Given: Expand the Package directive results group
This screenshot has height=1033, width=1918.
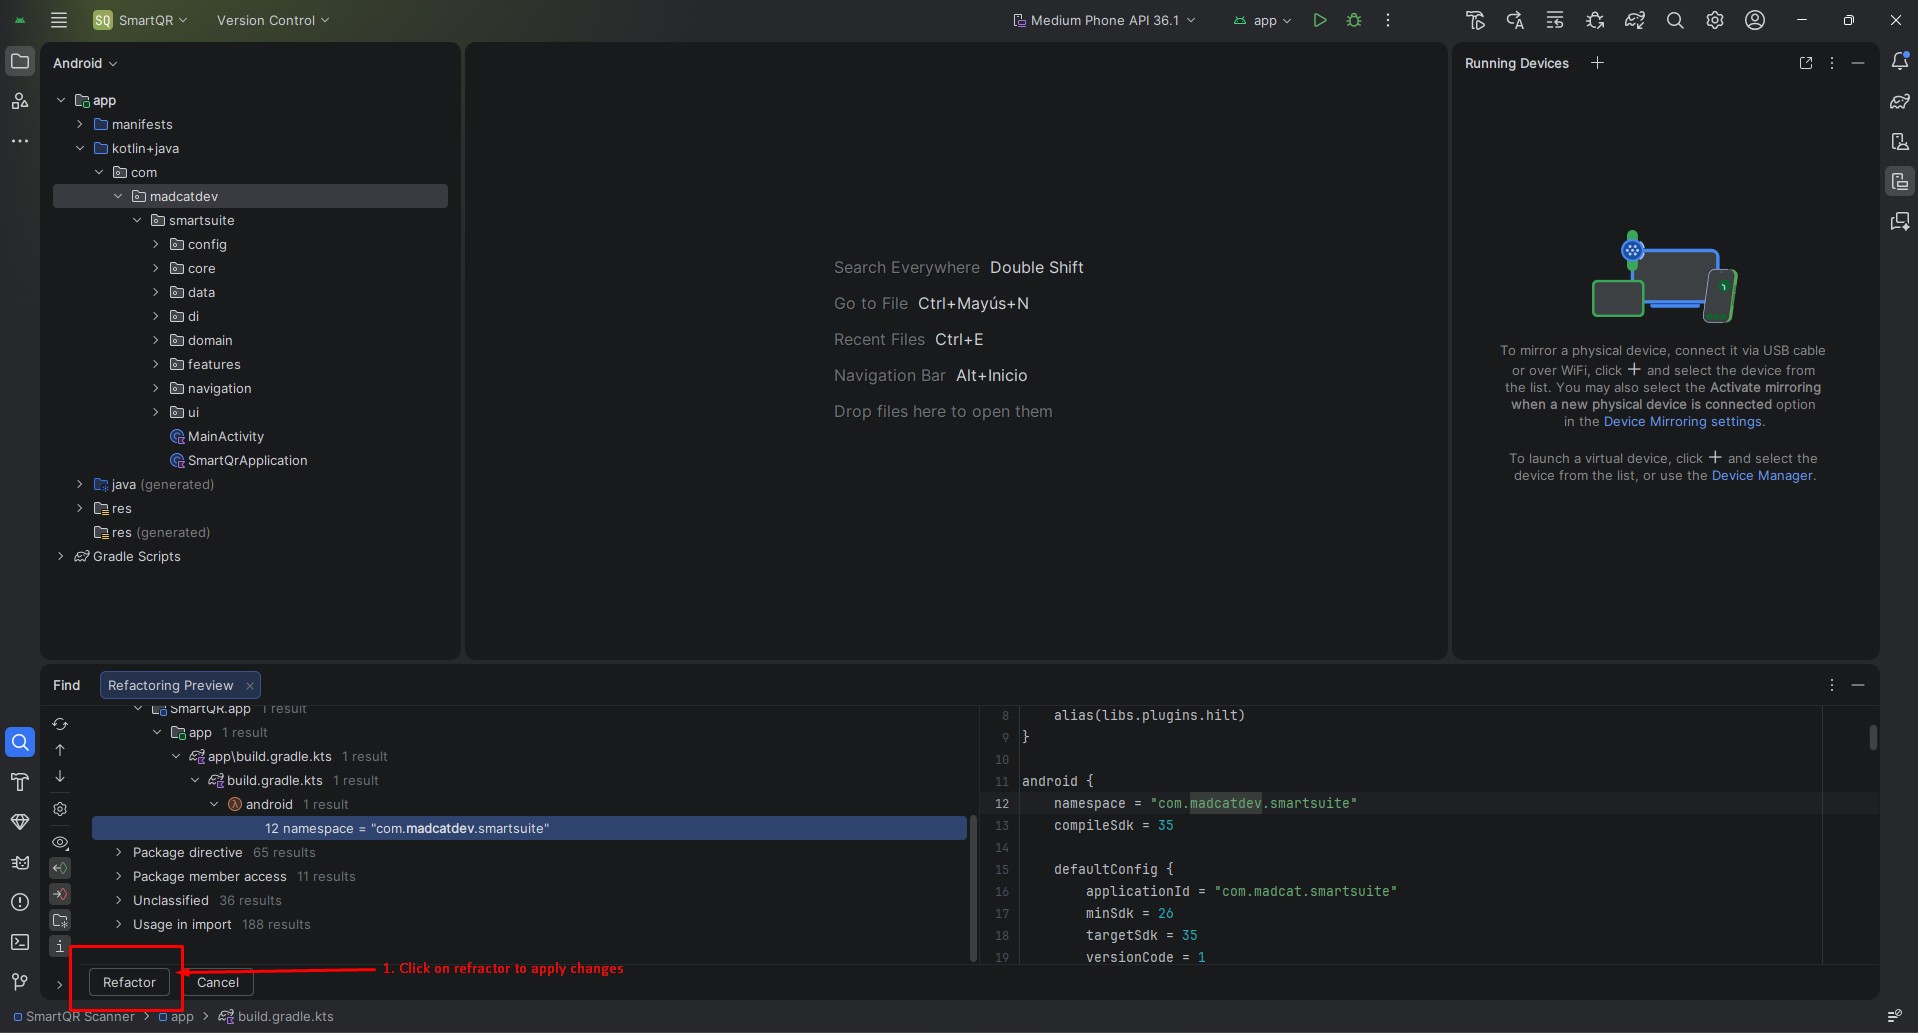Looking at the screenshot, I should click(x=119, y=852).
